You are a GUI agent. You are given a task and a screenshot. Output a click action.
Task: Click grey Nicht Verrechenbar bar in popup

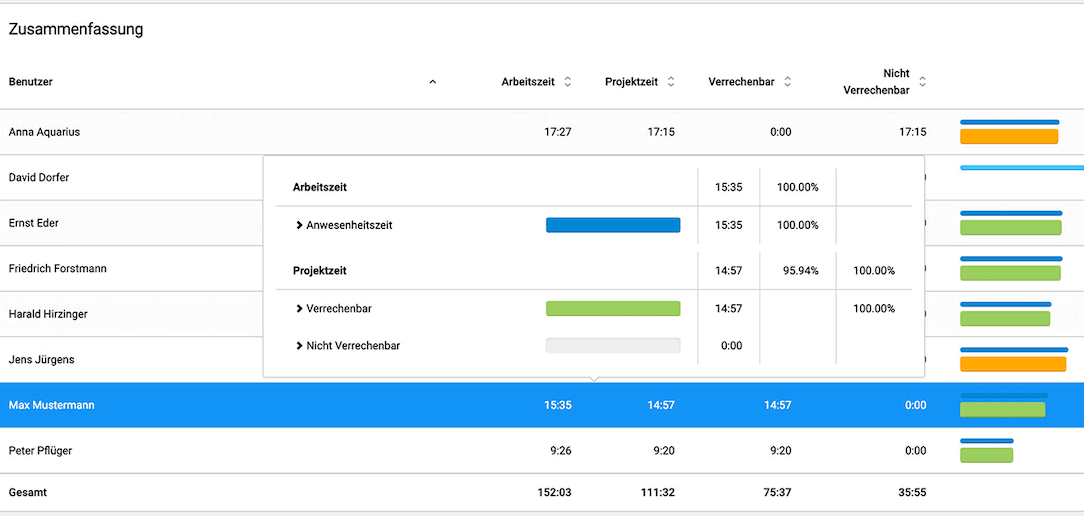click(613, 345)
